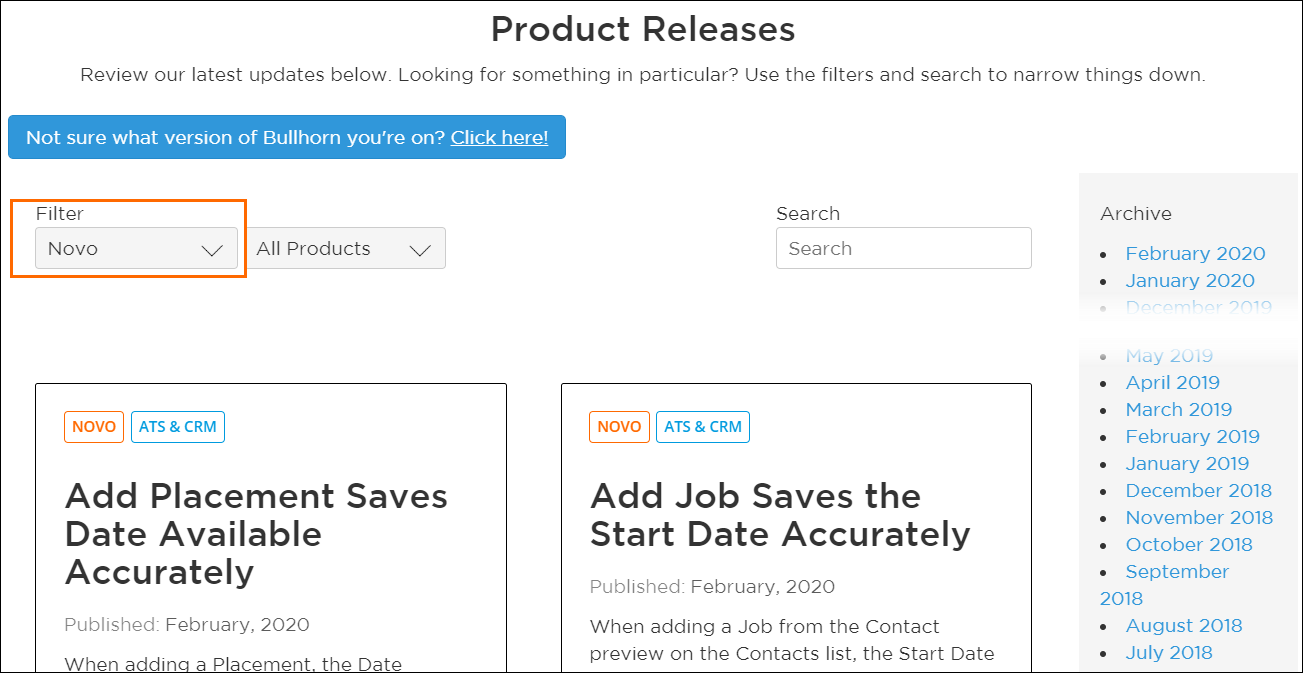Go to January 2020 archive
The image size is (1303, 673).
pos(1189,281)
